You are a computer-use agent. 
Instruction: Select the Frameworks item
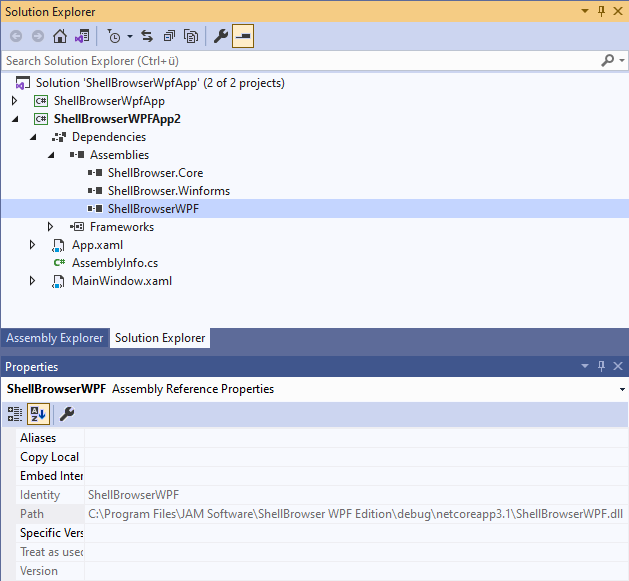tap(122, 227)
